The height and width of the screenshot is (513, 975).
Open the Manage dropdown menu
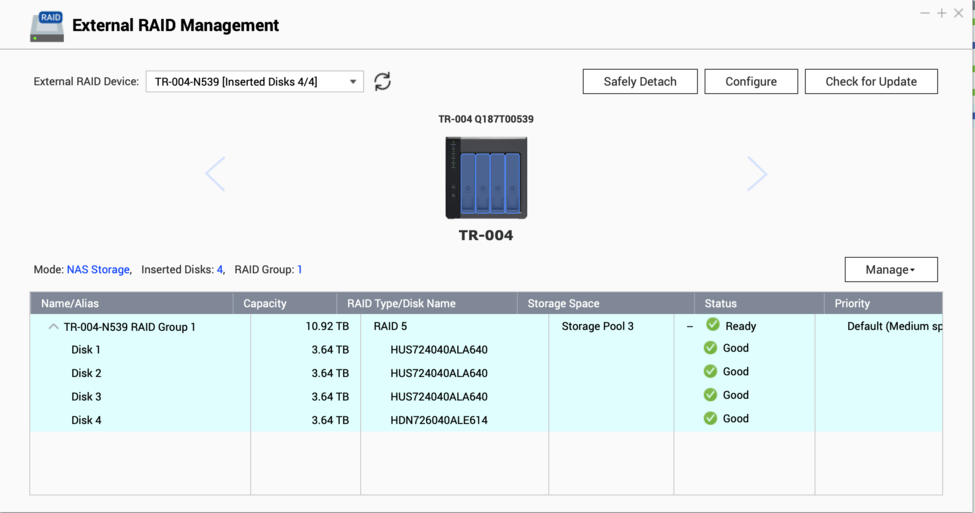[891, 269]
